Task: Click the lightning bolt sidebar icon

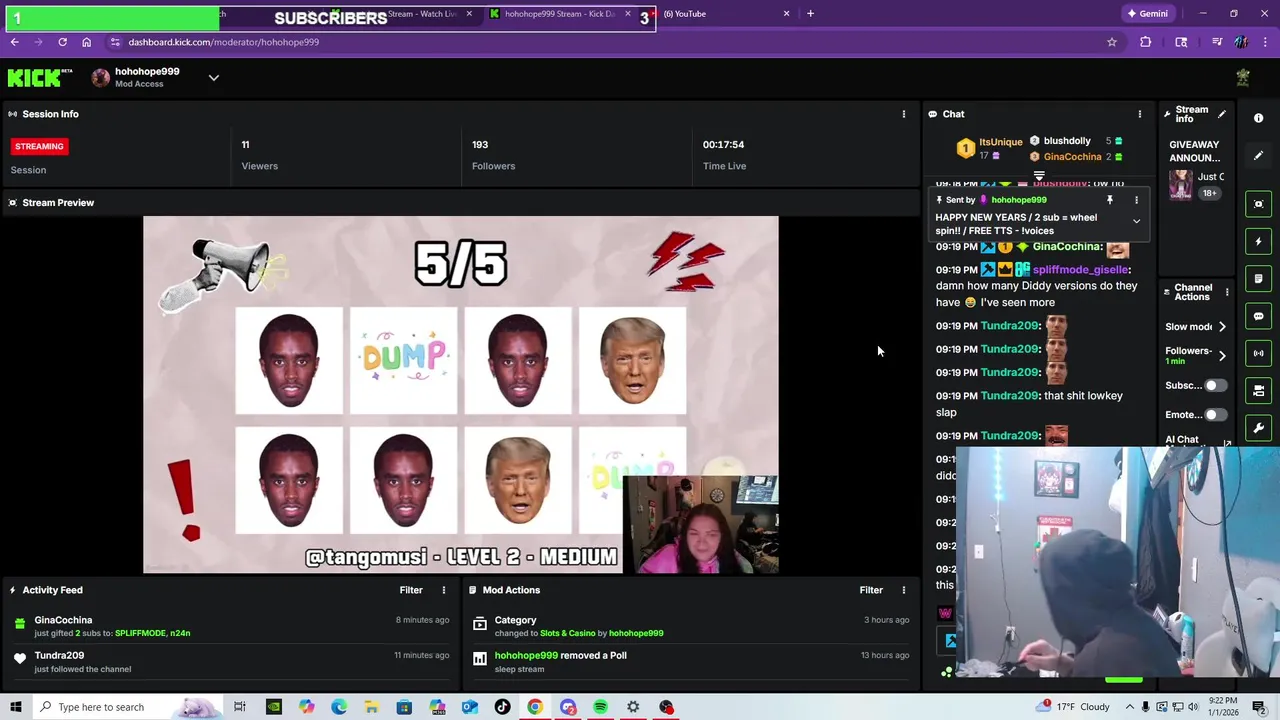Action: (1259, 241)
